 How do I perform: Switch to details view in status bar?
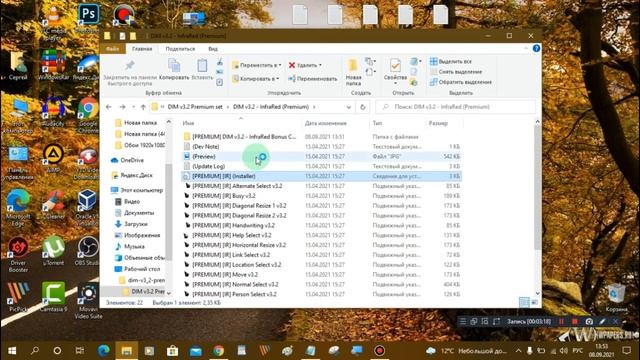coord(524,302)
